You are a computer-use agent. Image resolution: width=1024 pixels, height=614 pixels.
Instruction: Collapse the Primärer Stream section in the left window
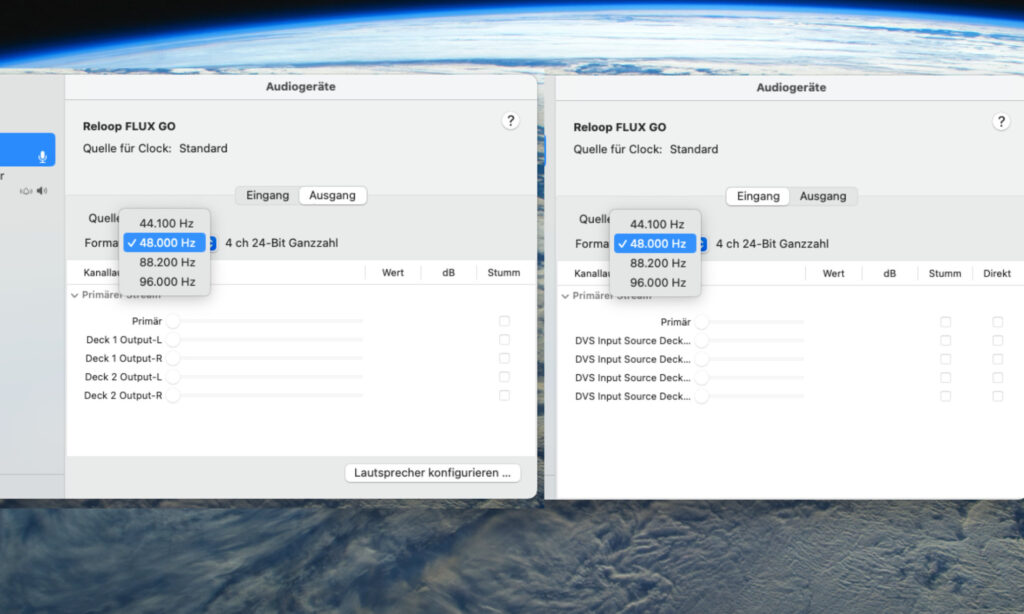(75, 295)
